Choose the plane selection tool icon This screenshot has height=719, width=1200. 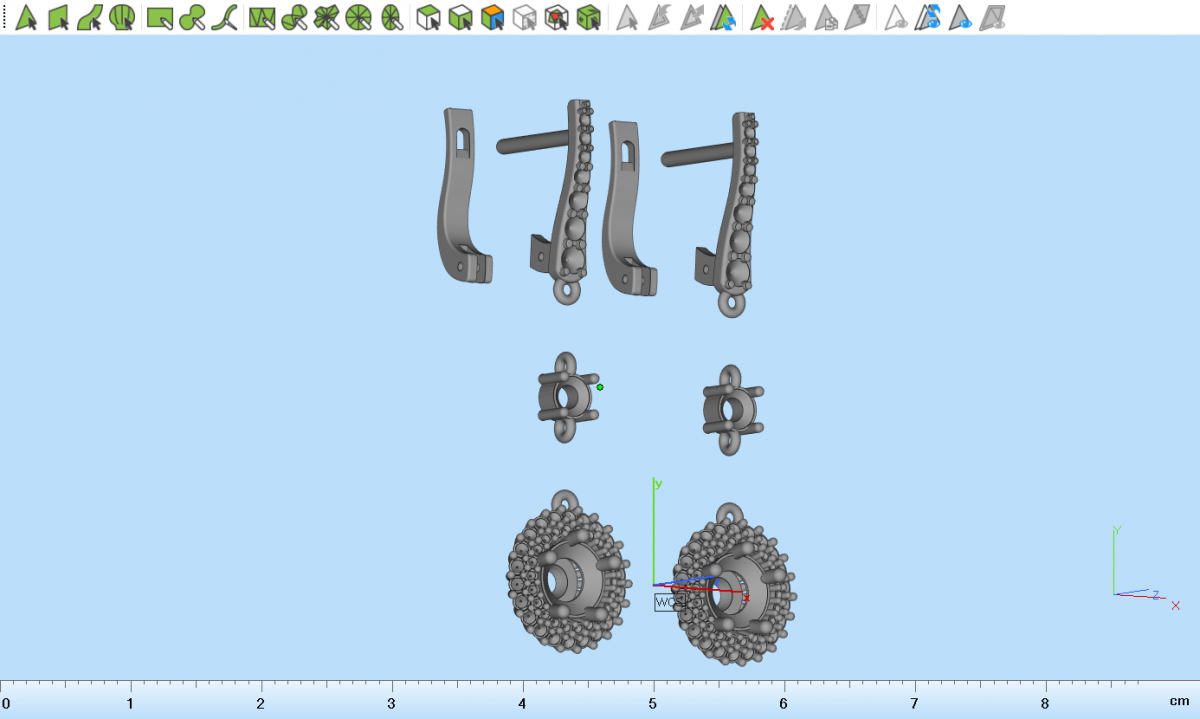pyautogui.click(x=58, y=17)
